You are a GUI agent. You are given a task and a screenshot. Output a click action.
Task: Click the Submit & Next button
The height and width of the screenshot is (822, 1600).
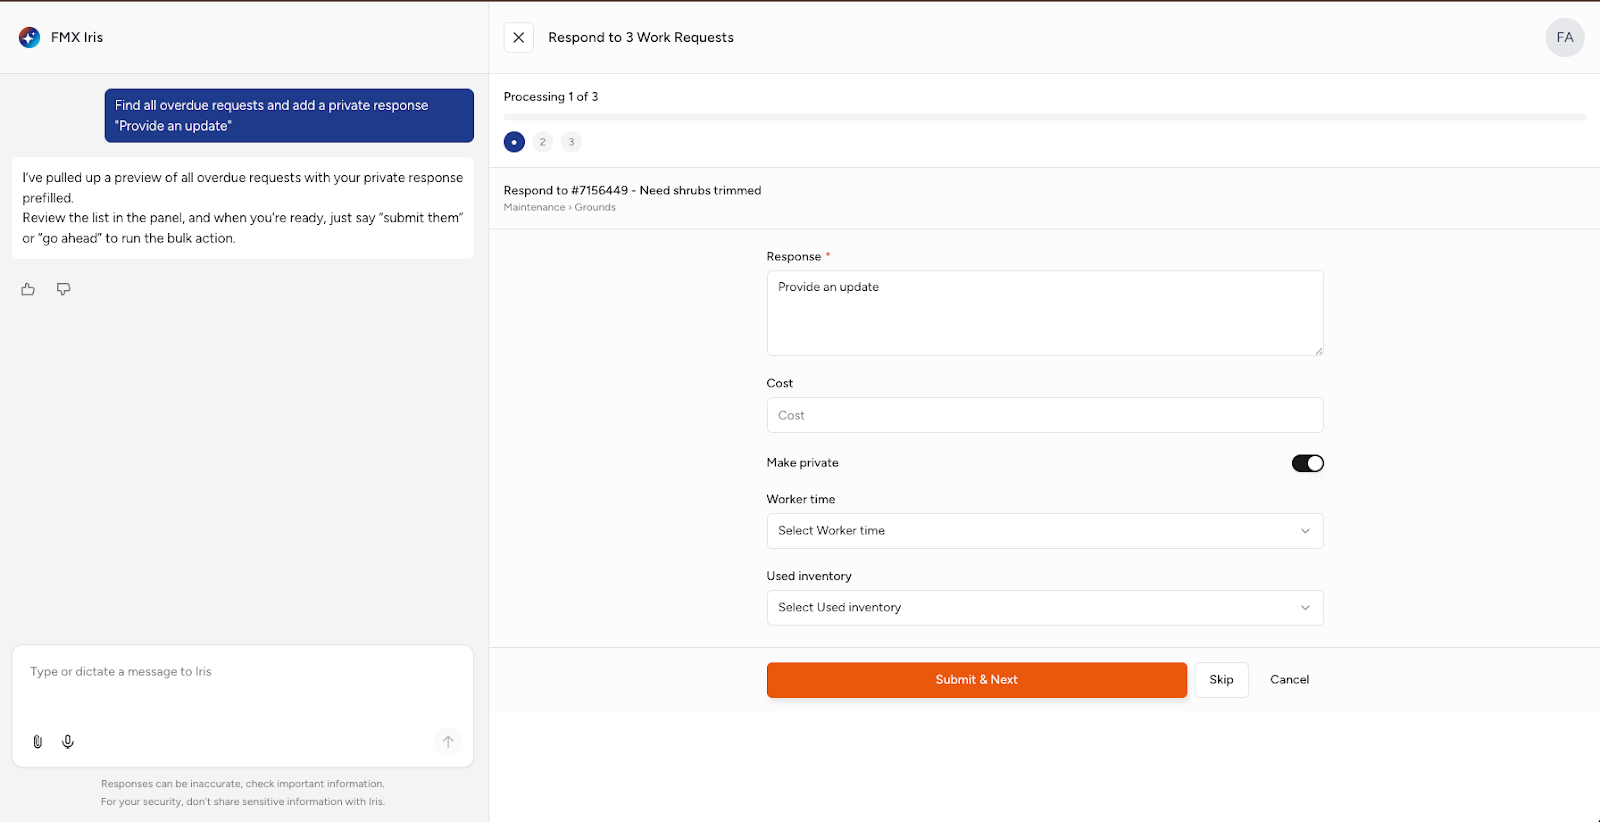pyautogui.click(x=976, y=680)
